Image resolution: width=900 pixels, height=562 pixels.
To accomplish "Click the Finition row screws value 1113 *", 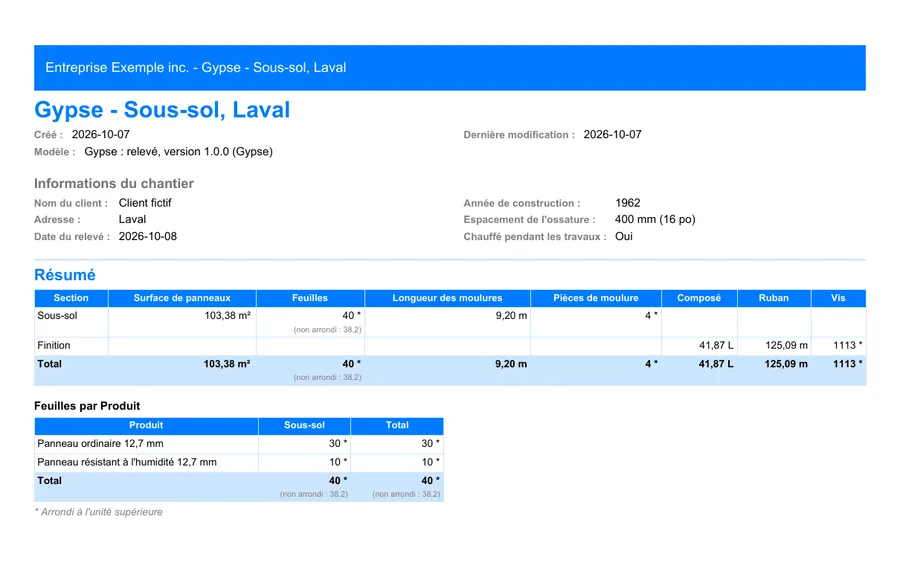I will click(x=848, y=346).
